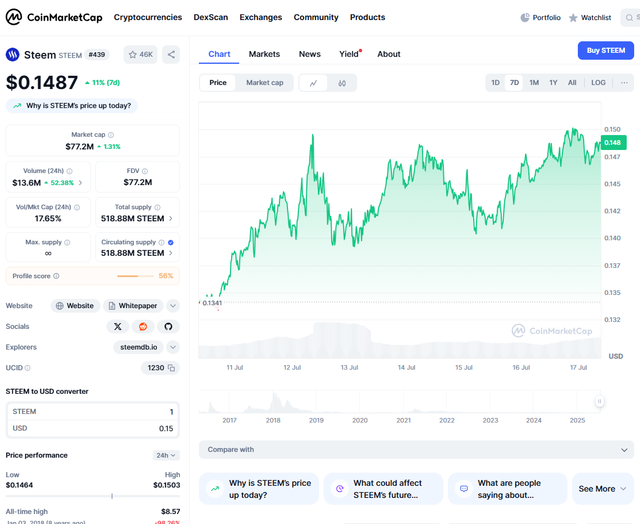This screenshot has height=524, width=640.
Task: Click the Buy STEEM button
Action: point(606,51)
